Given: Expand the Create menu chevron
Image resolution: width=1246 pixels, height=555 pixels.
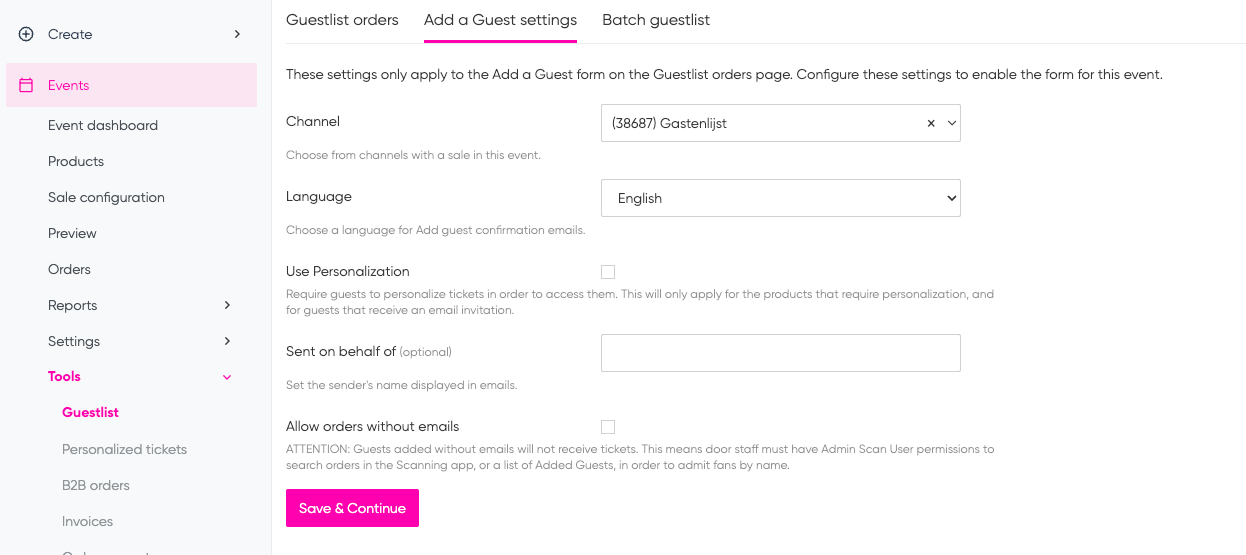Looking at the screenshot, I should coord(237,34).
